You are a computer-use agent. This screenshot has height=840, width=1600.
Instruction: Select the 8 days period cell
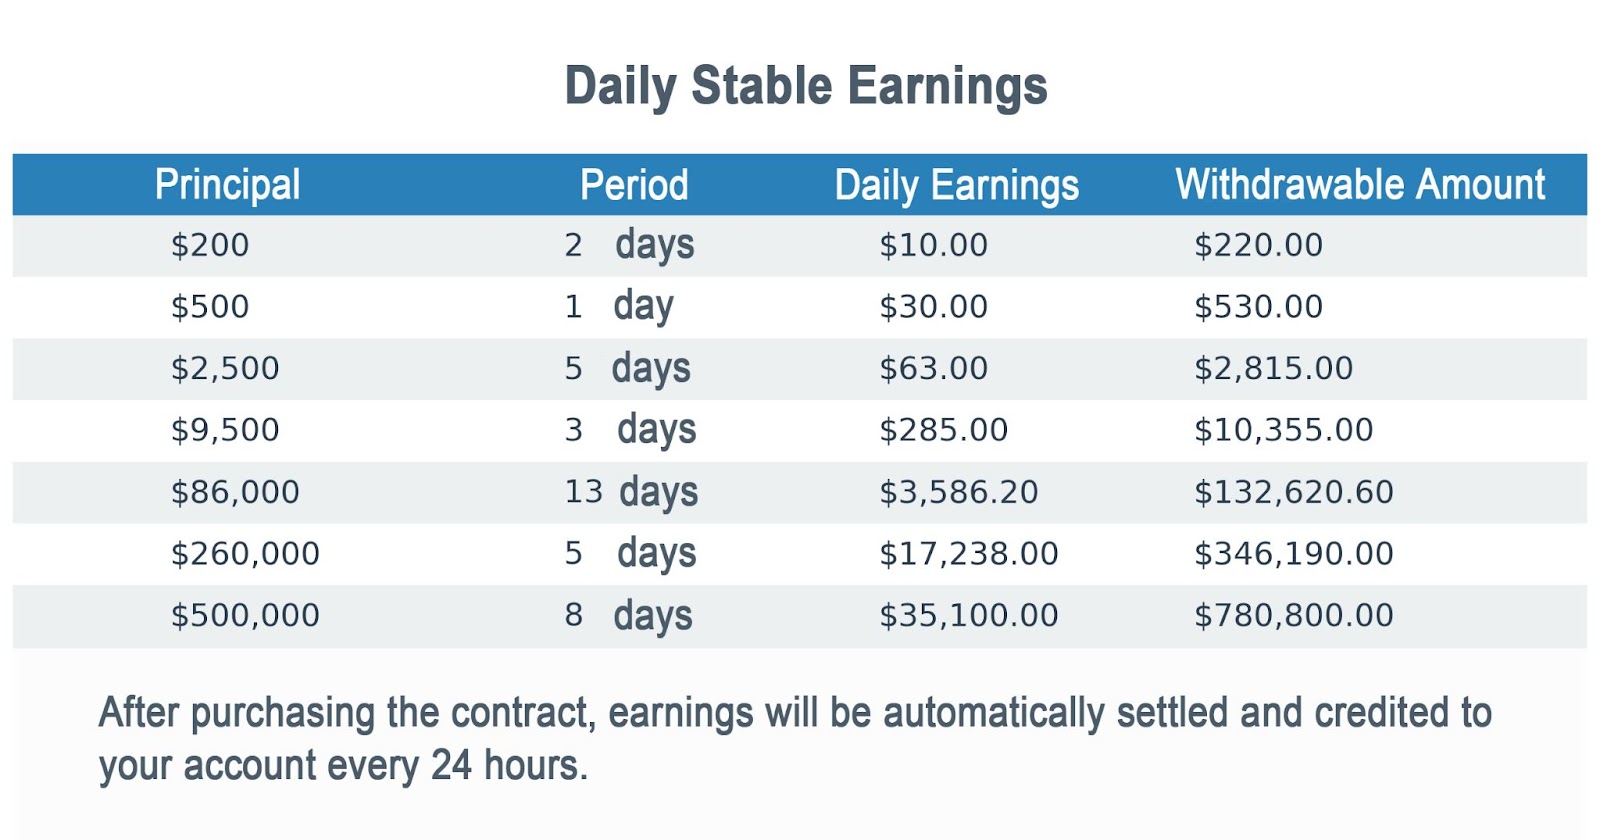(628, 616)
